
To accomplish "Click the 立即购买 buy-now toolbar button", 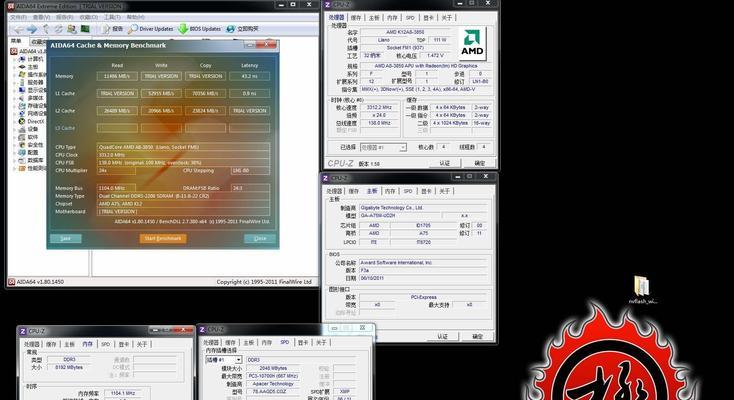I will [x=242, y=29].
